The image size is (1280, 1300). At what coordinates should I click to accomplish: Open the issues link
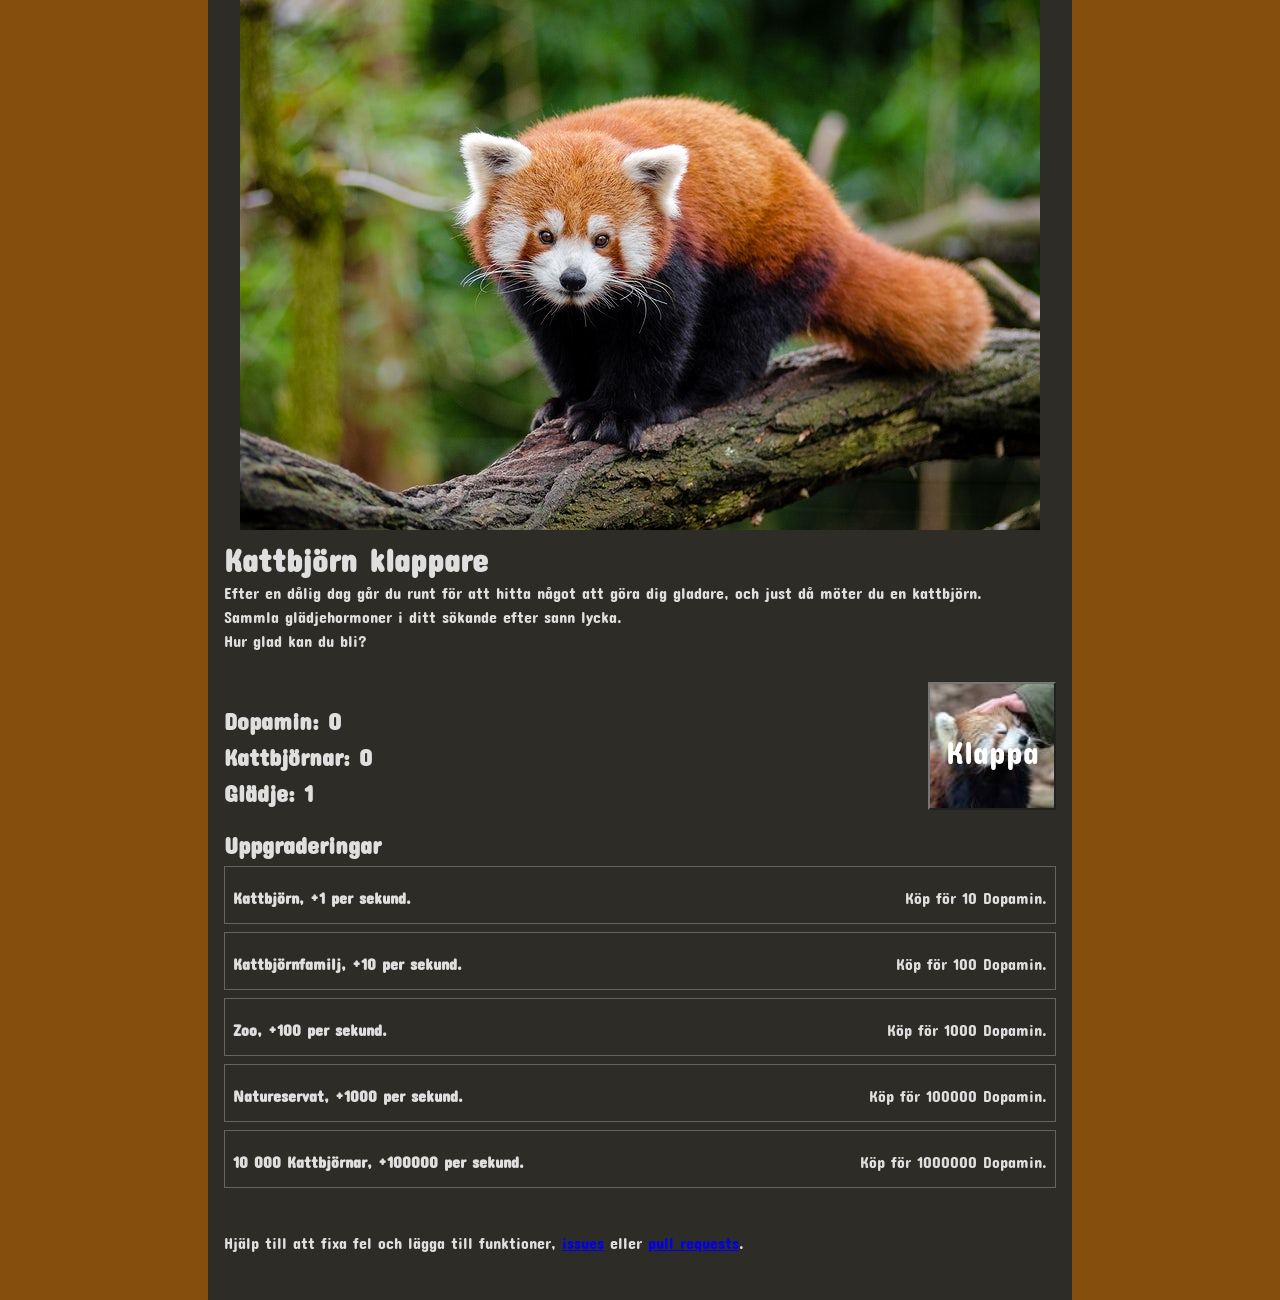click(x=583, y=1243)
